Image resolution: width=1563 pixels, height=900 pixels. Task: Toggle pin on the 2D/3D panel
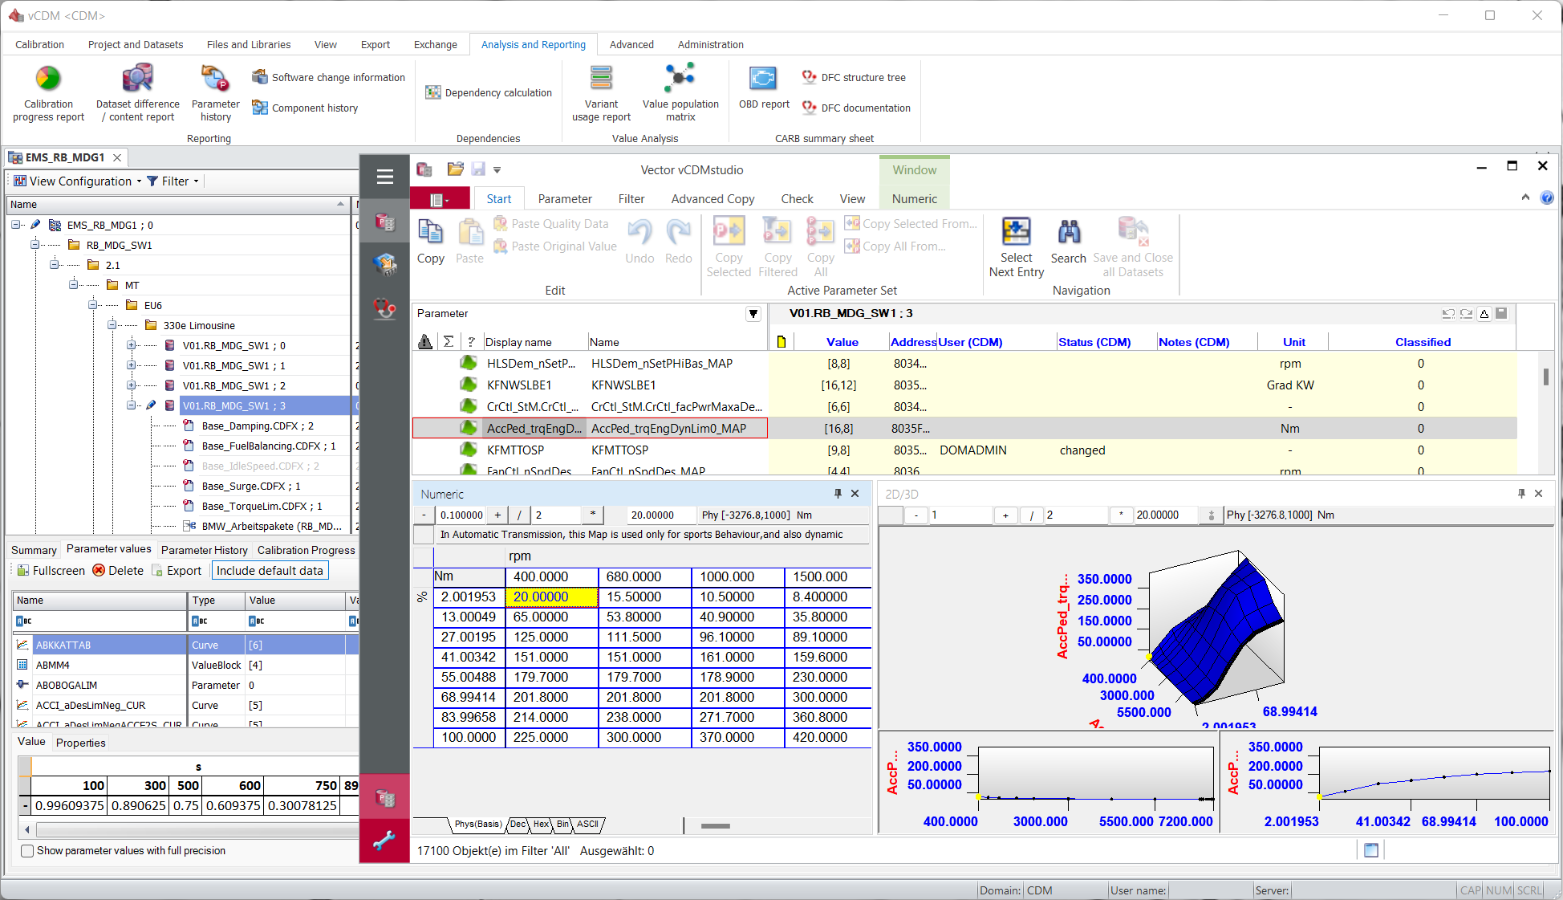tap(1521, 493)
